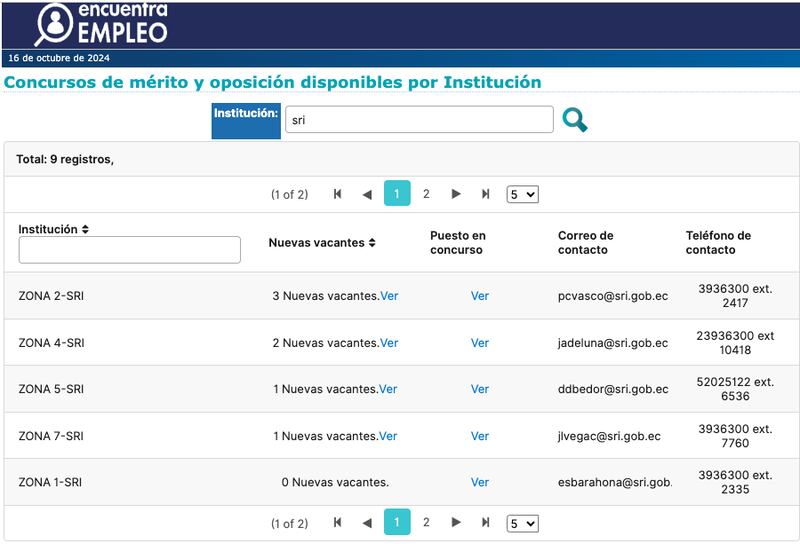Open rows-per-page dropdown in top paginator
Image resolution: width=800 pixels, height=544 pixels.
[522, 194]
